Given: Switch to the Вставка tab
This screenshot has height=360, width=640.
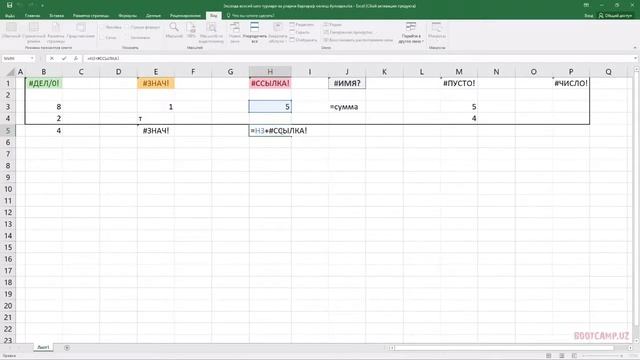Looking at the screenshot, I should point(56,16).
